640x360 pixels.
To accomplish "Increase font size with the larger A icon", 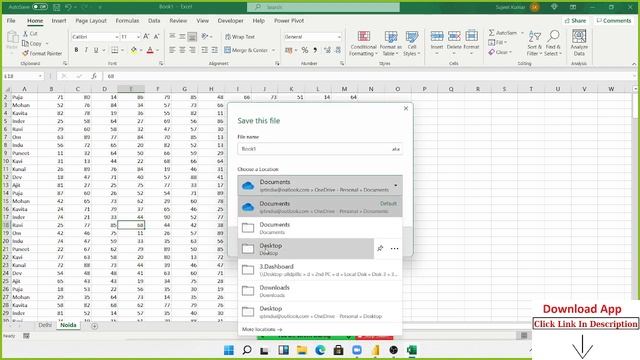I will (x=146, y=37).
